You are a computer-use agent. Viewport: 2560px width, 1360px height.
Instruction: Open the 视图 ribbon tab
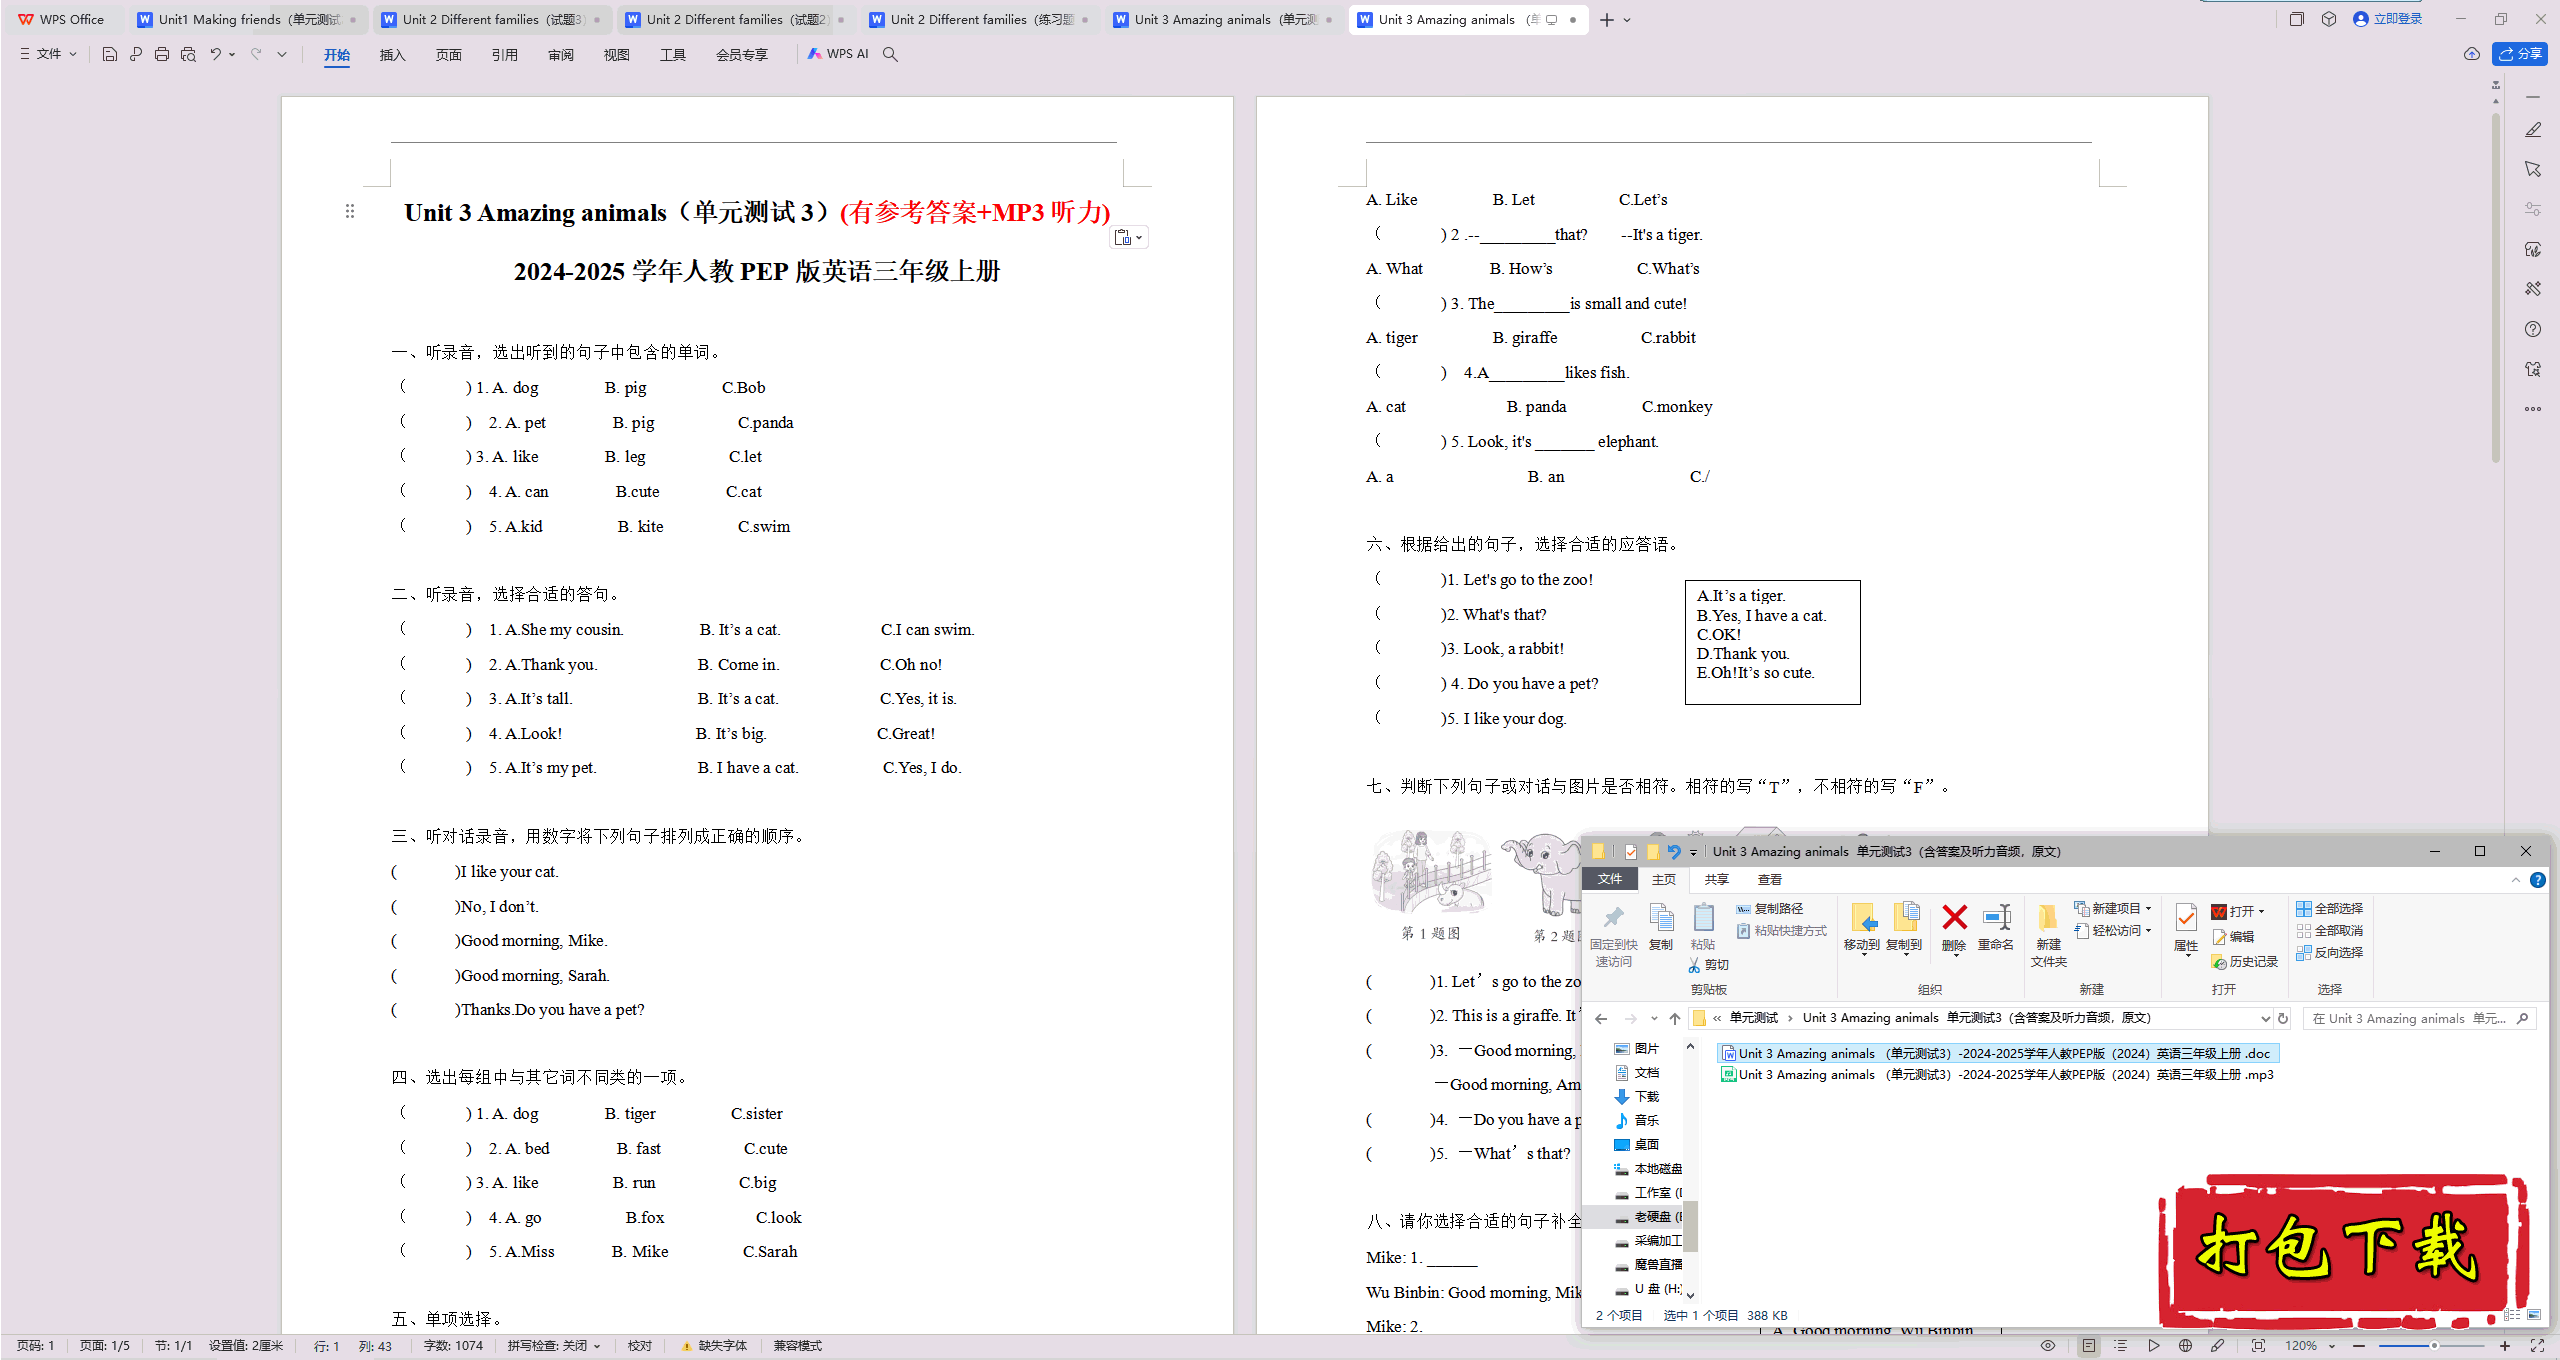pos(616,55)
